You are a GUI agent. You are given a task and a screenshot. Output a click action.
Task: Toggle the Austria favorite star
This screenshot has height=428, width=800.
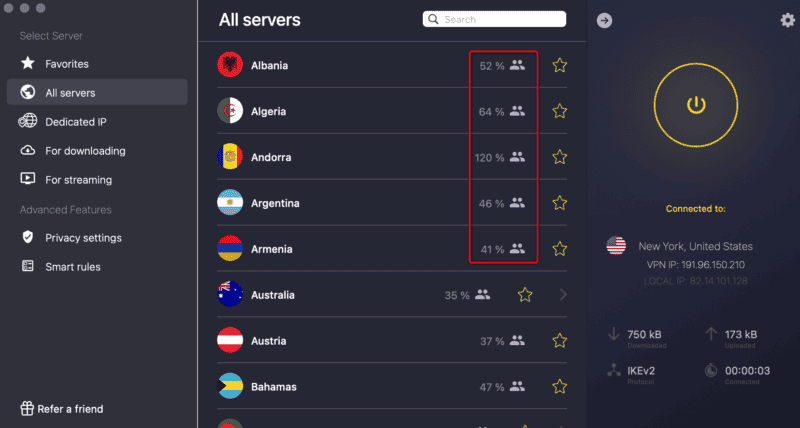[x=560, y=341]
